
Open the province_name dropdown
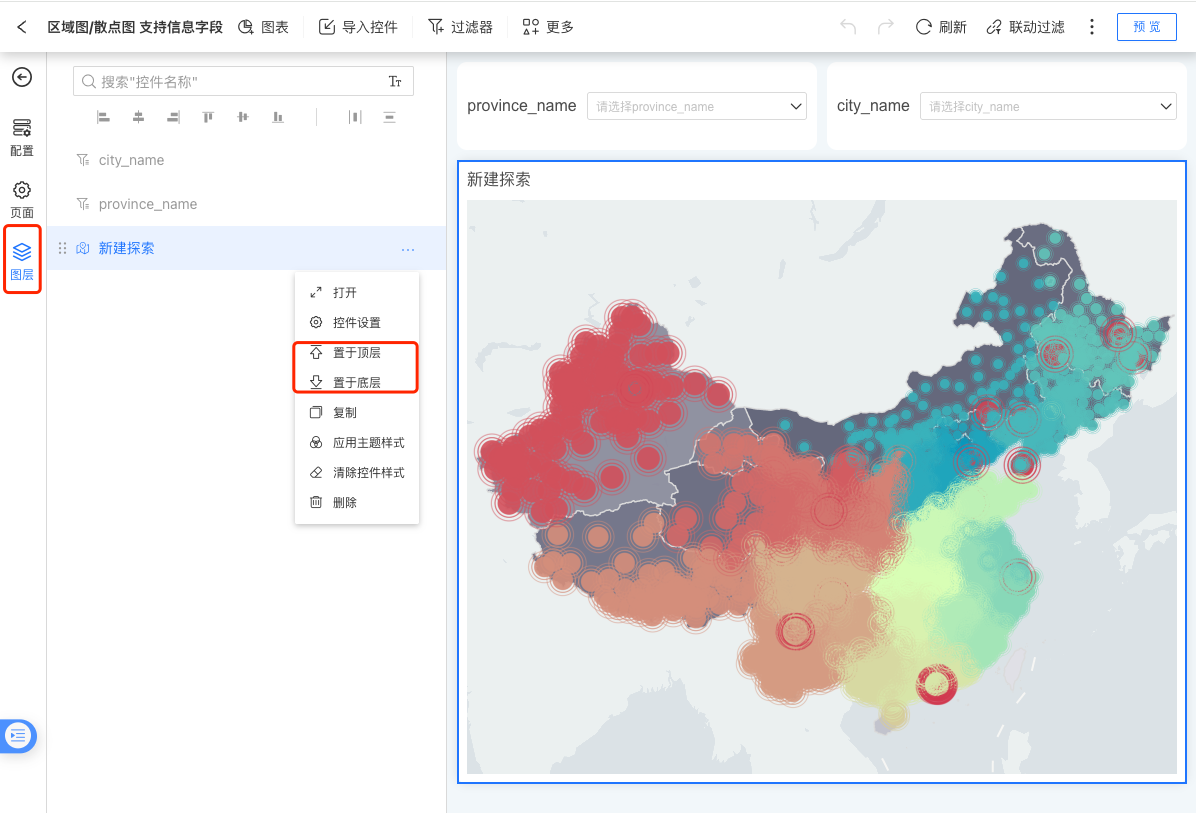click(696, 106)
